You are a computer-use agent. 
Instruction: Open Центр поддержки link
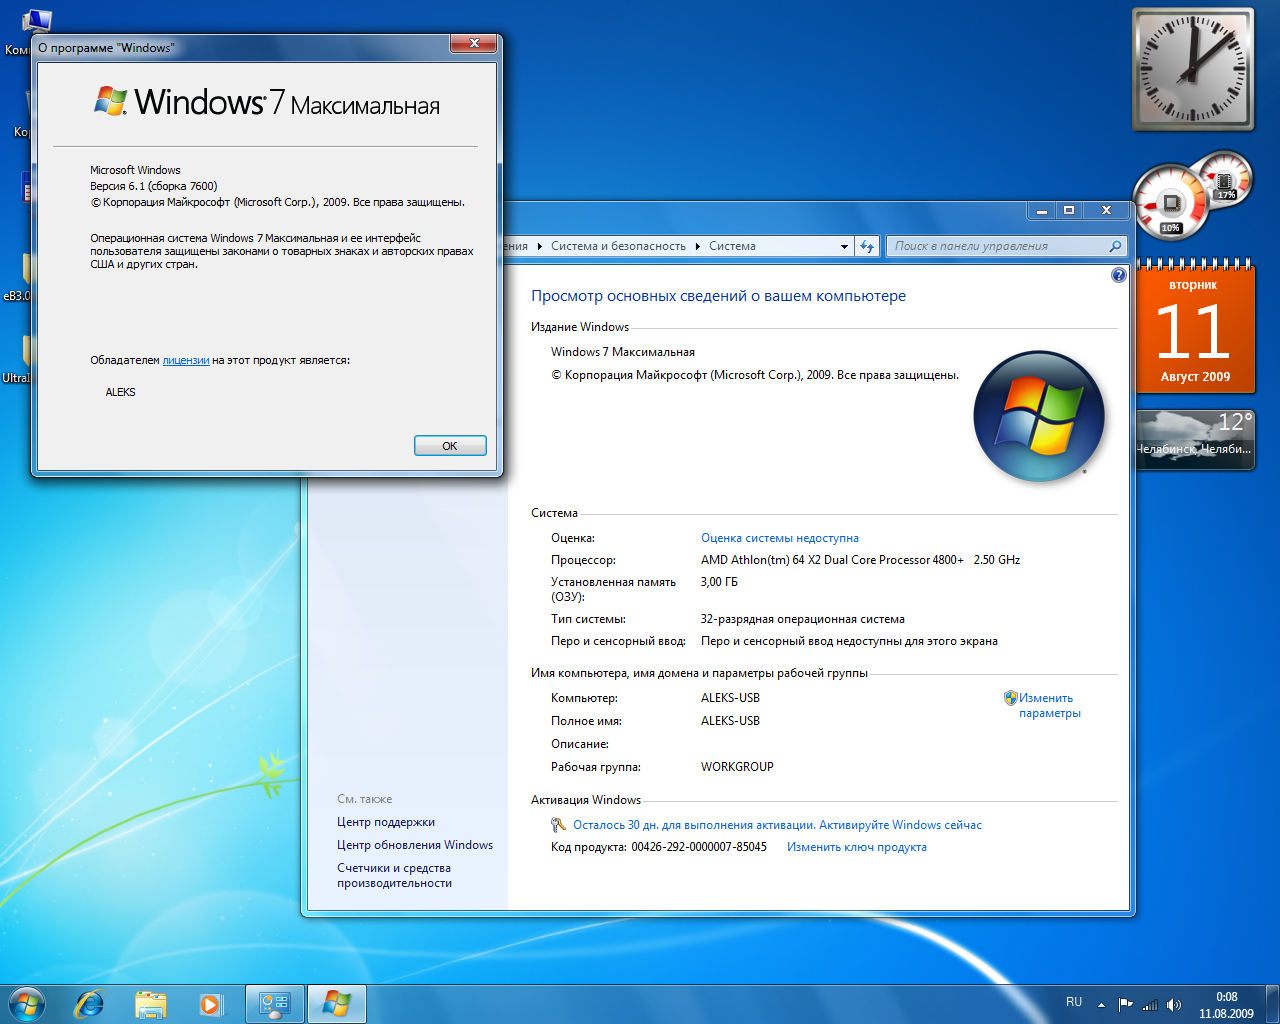point(386,822)
